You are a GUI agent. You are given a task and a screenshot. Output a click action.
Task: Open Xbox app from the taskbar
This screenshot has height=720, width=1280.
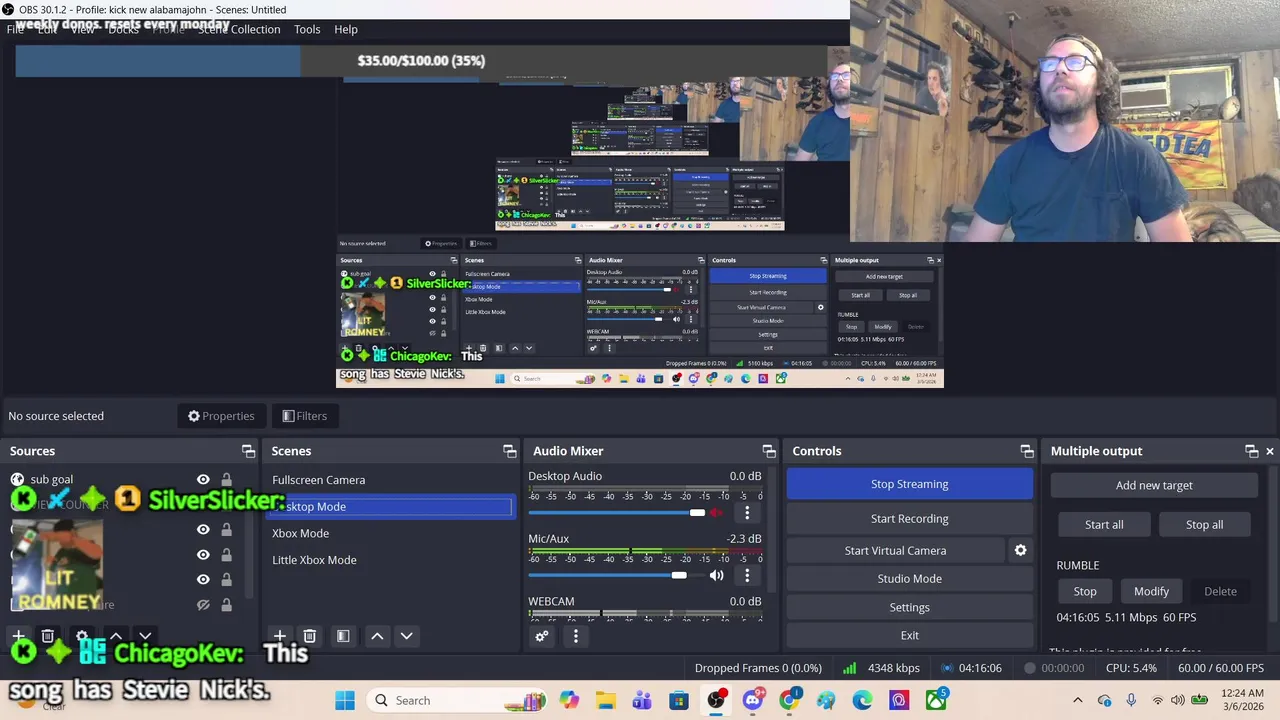coord(936,700)
